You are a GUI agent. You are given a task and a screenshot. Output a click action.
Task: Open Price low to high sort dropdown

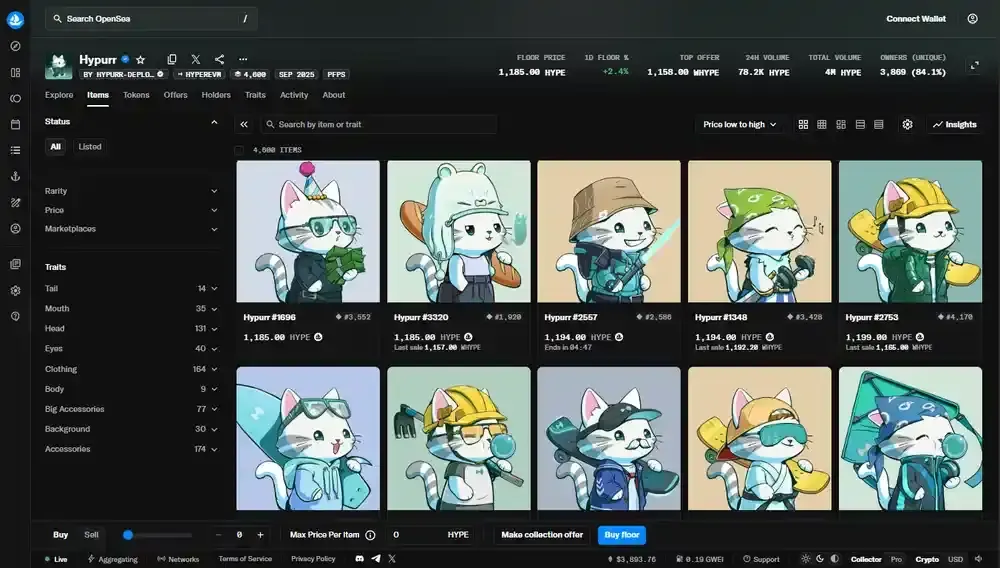click(x=740, y=124)
